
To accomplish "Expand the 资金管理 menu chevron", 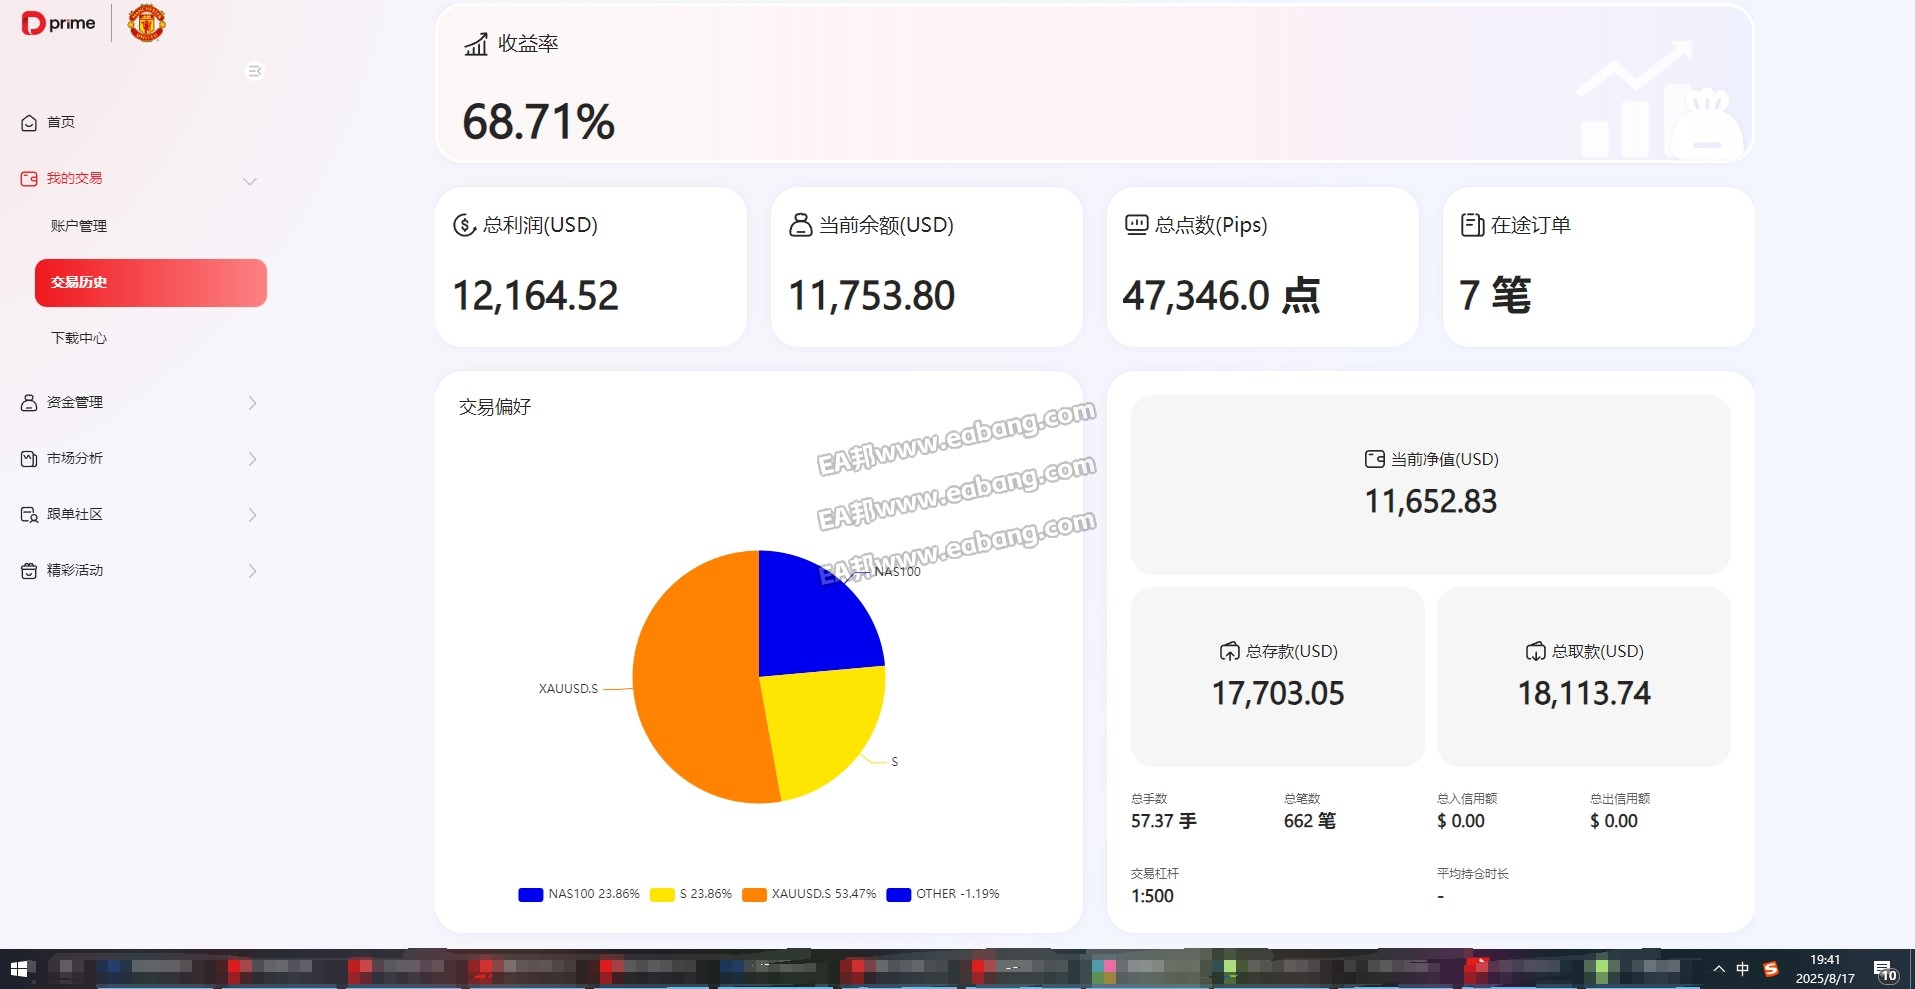I will click(x=252, y=403).
